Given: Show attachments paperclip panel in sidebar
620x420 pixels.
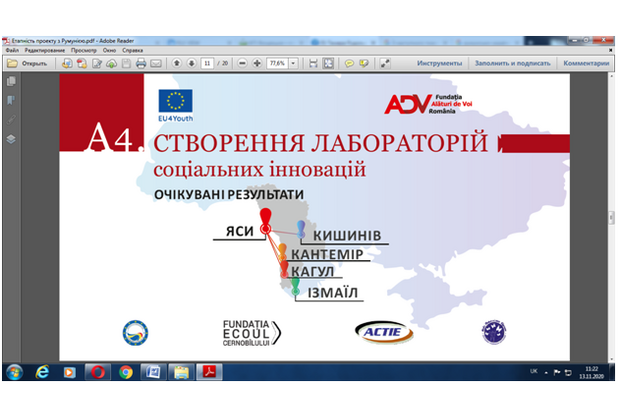Looking at the screenshot, I should point(11,119).
